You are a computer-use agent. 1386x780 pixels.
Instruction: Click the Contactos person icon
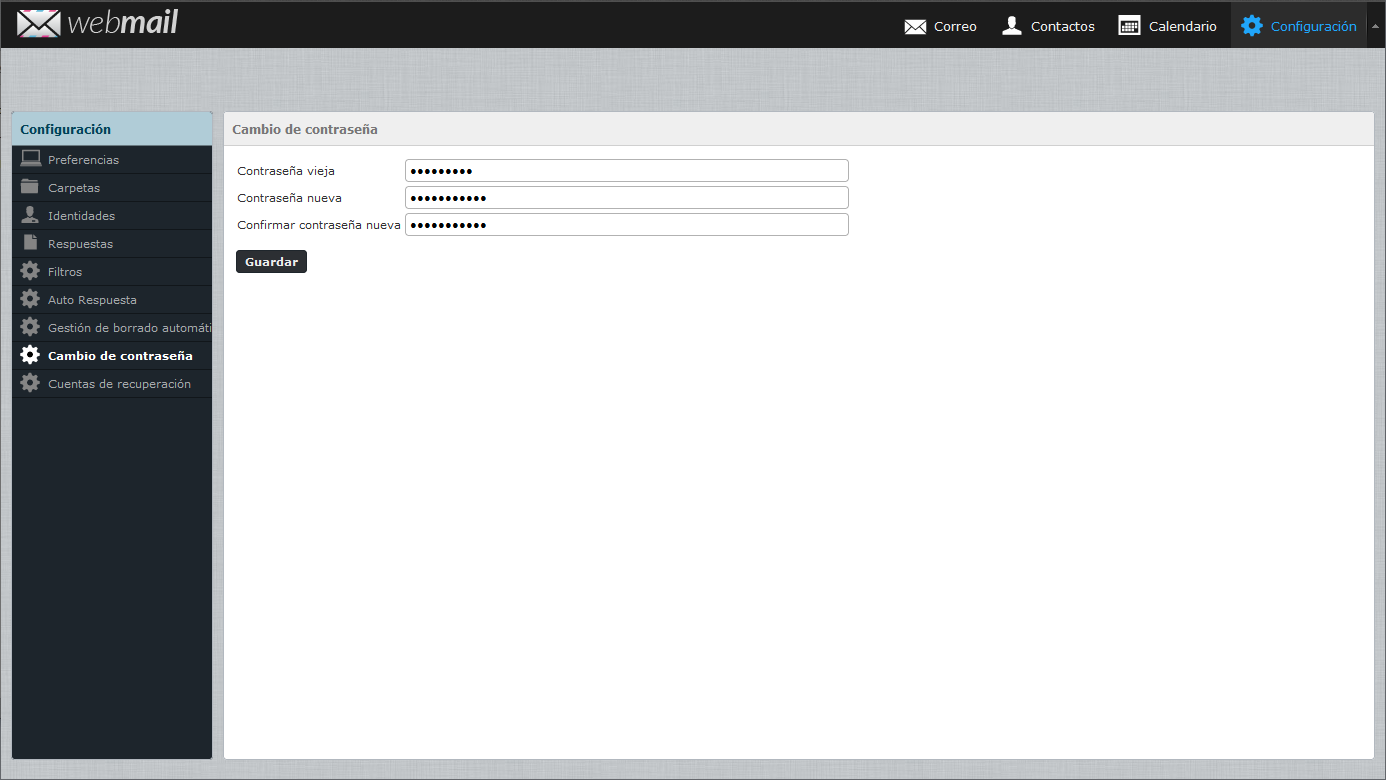coord(1012,26)
